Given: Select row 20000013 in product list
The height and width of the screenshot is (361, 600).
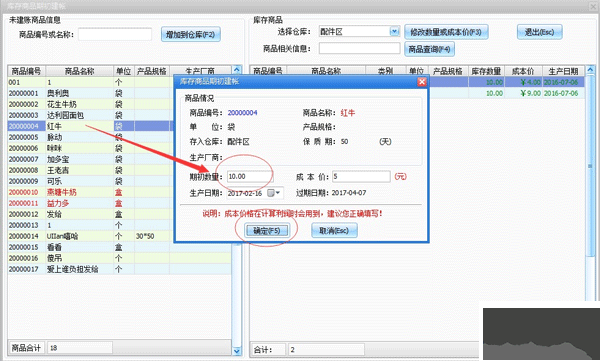Looking at the screenshot, I should pyautogui.click(x=119, y=225).
